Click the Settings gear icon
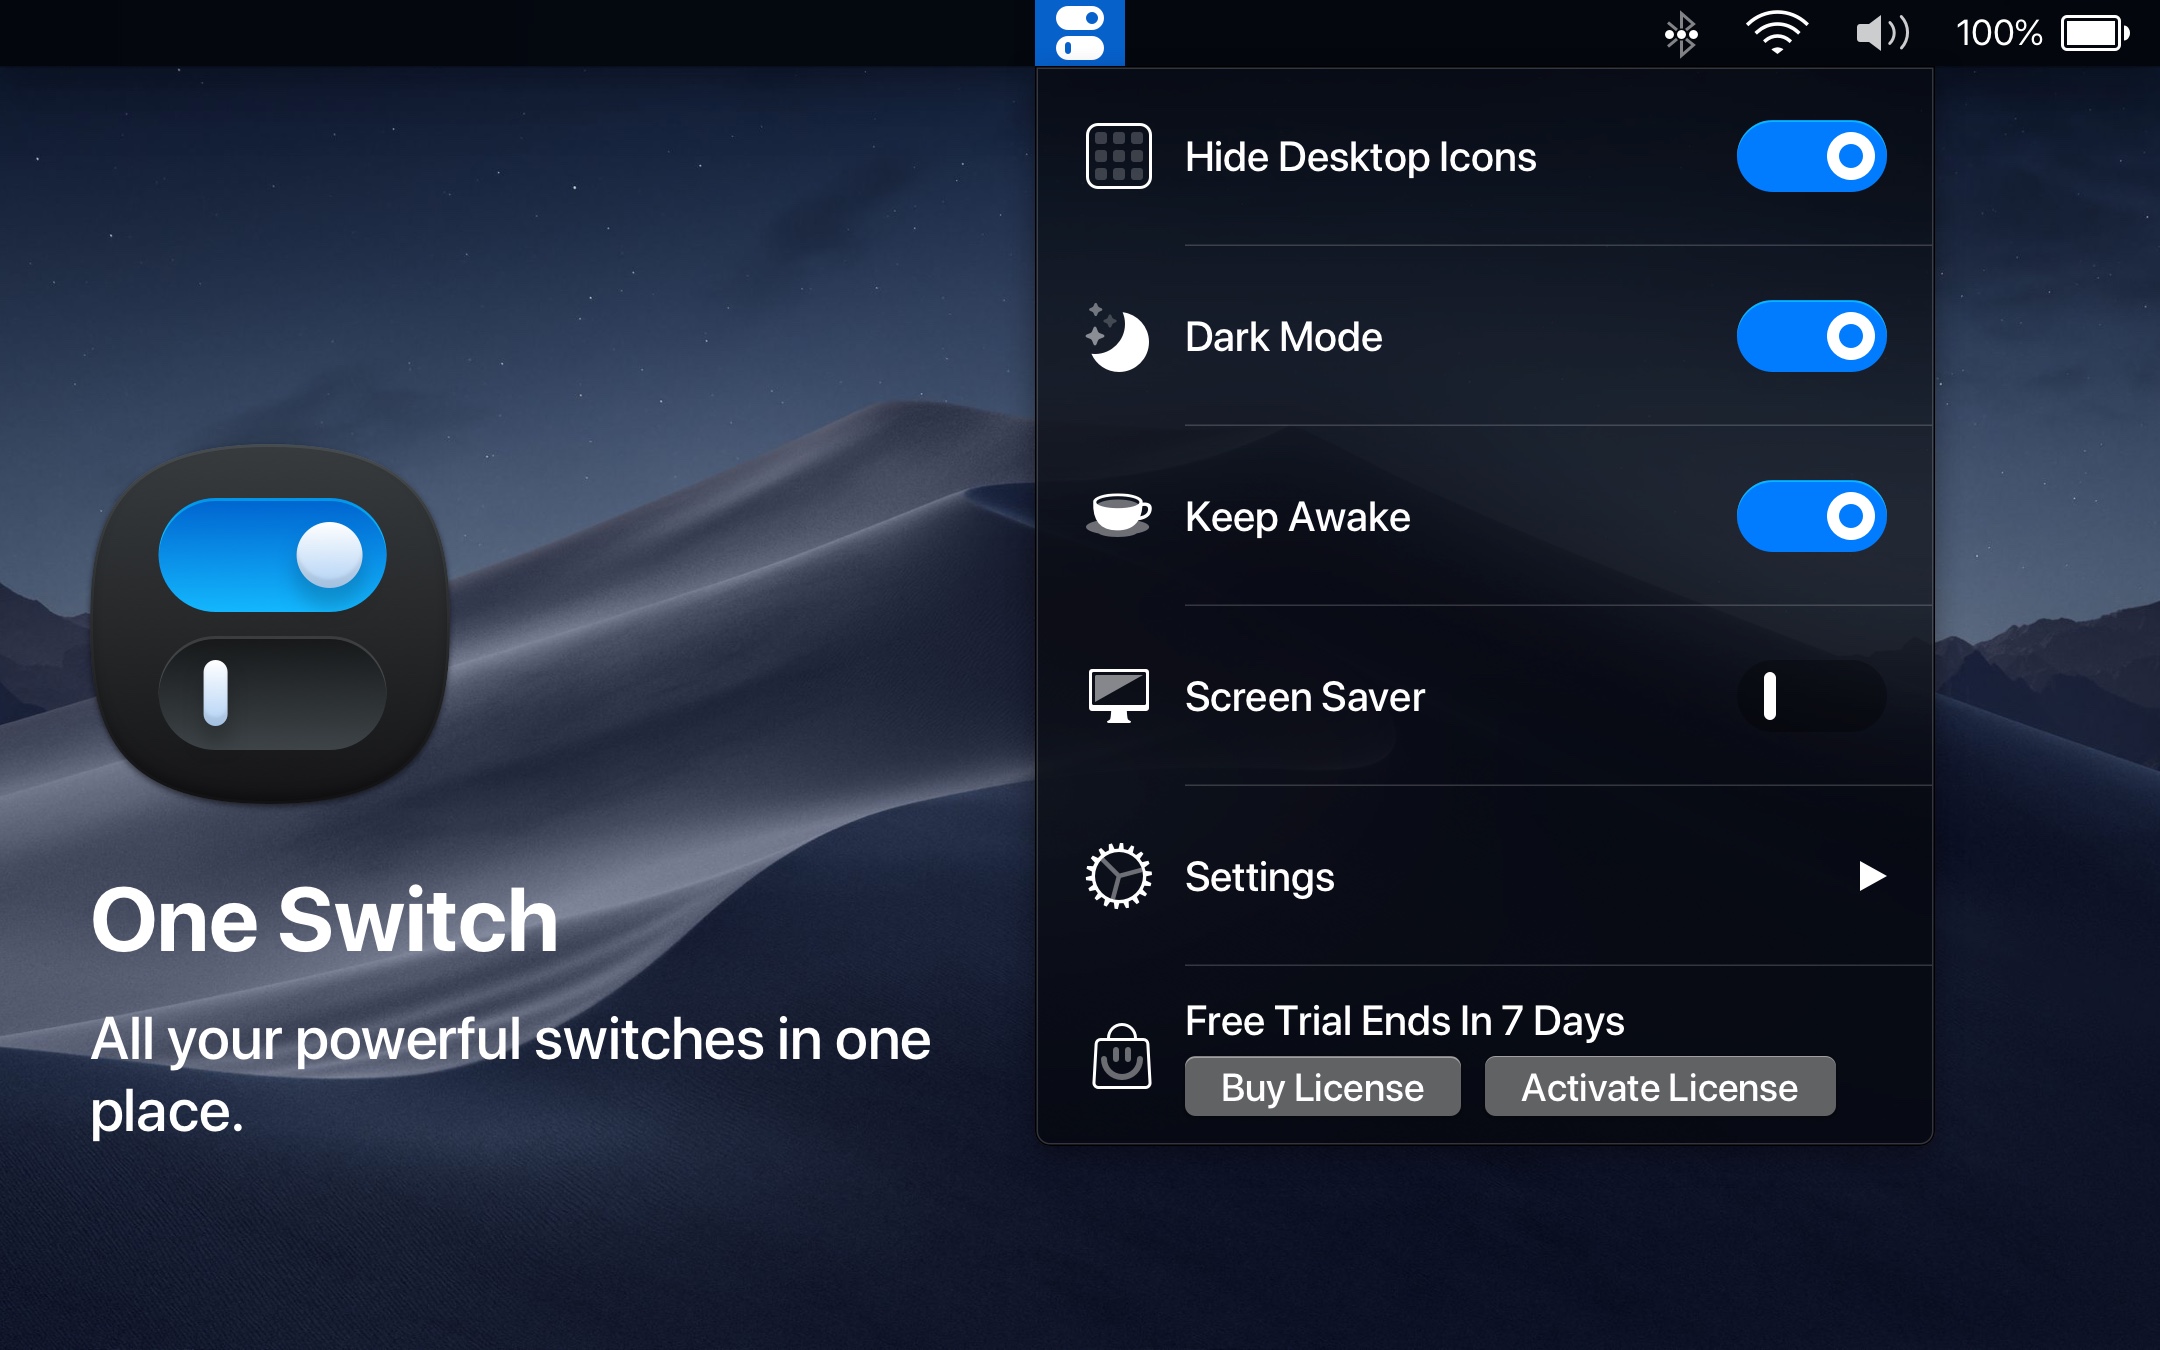Viewport: 2160px width, 1350px height. point(1117,876)
